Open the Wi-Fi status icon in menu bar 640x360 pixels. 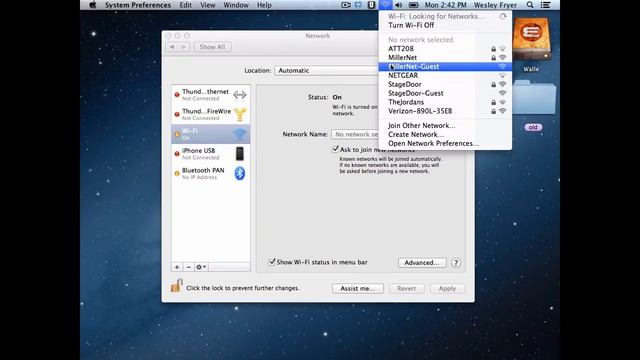pyautogui.click(x=385, y=5)
